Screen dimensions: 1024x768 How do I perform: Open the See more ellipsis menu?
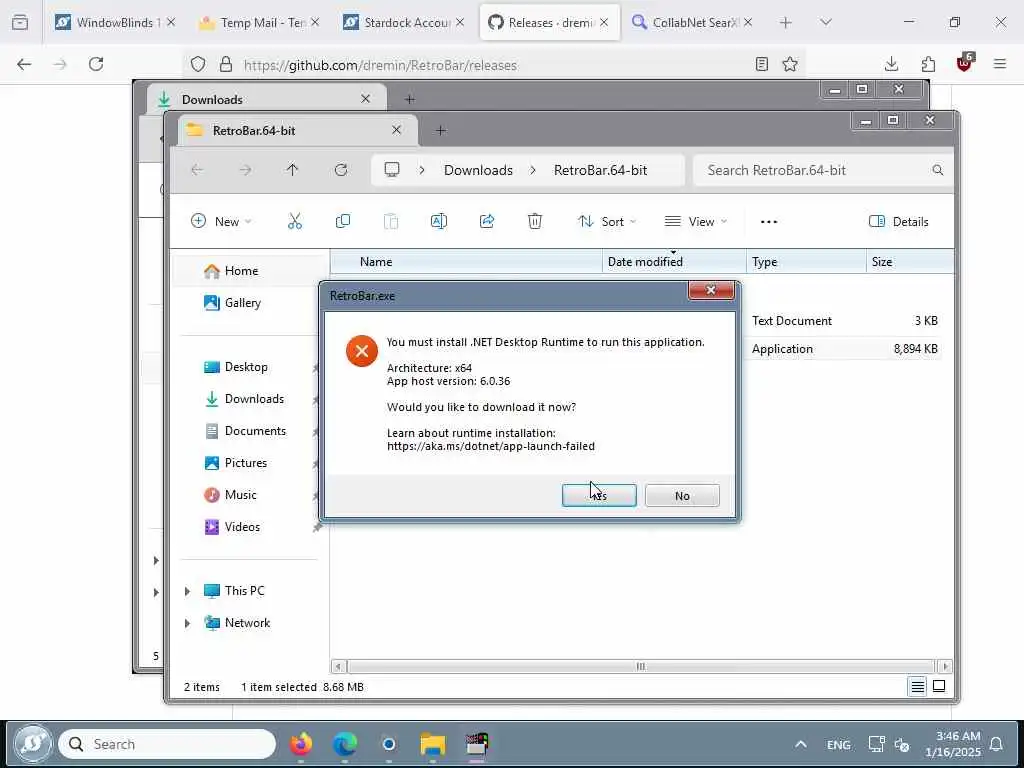point(769,221)
